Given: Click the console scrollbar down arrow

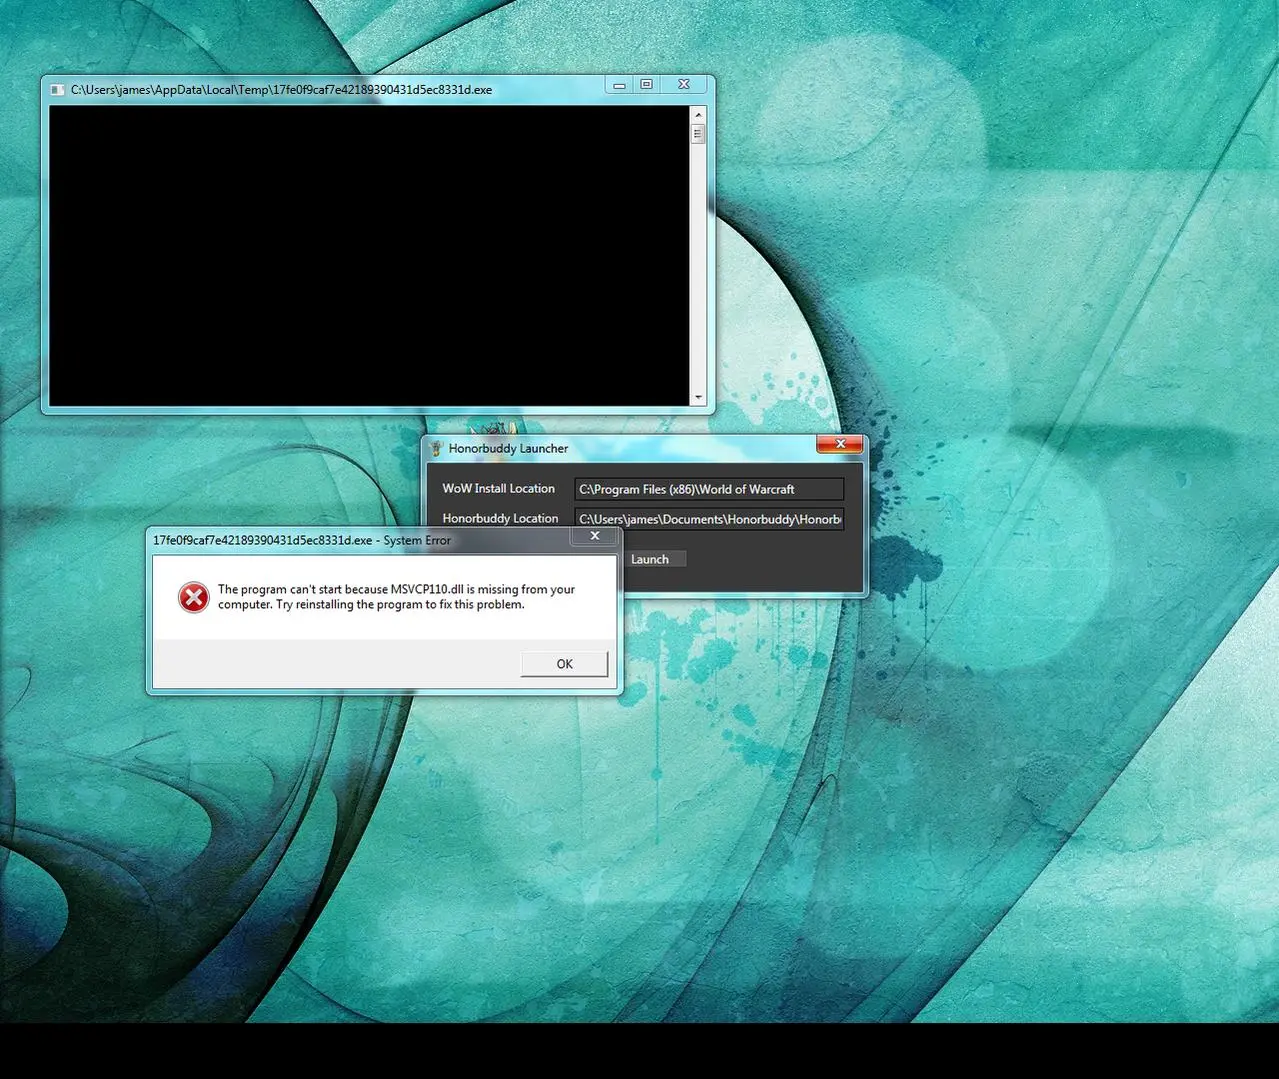Looking at the screenshot, I should coord(698,397).
